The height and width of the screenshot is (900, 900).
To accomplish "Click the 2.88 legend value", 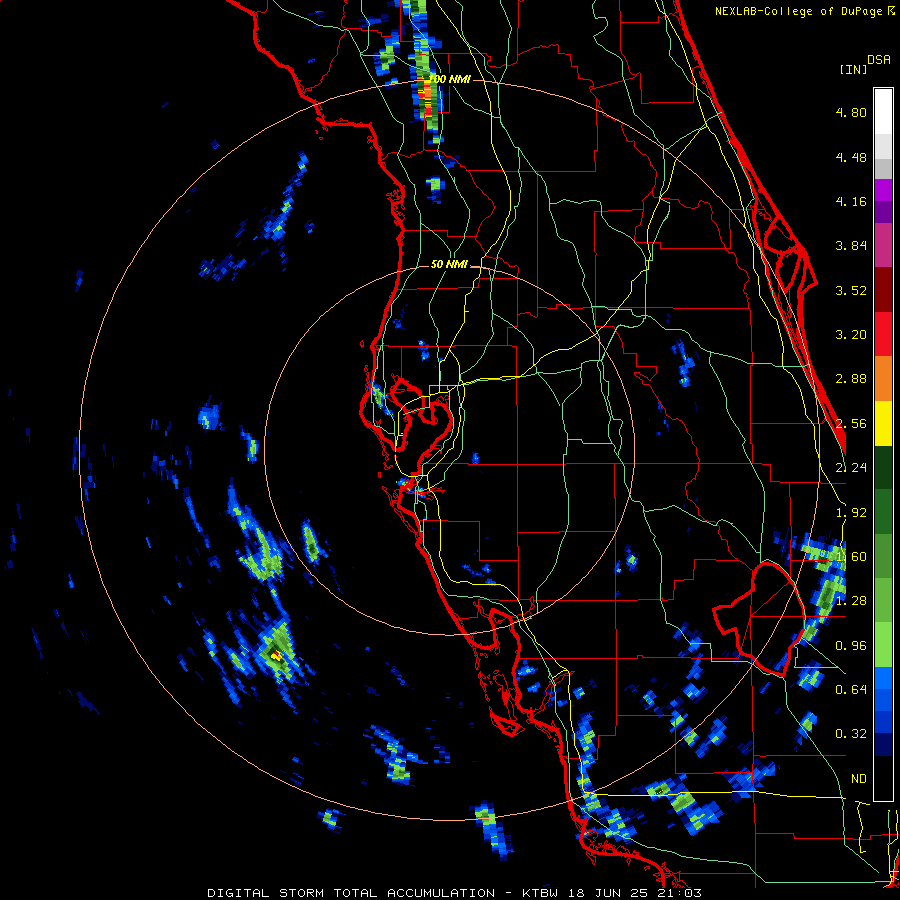I will [x=851, y=379].
